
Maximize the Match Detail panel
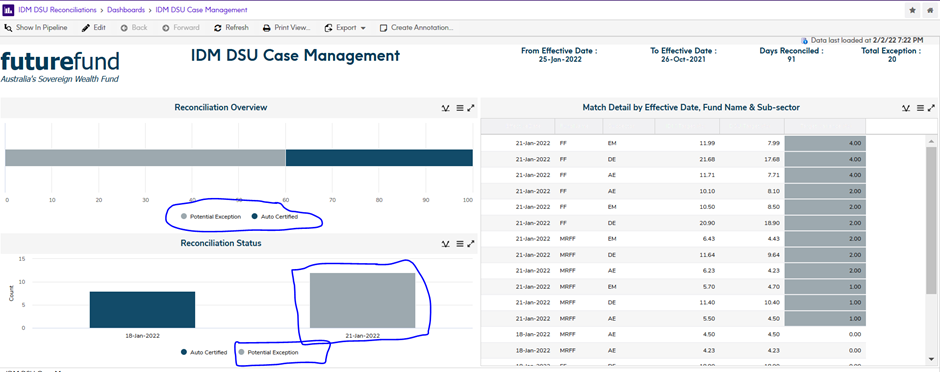931,108
